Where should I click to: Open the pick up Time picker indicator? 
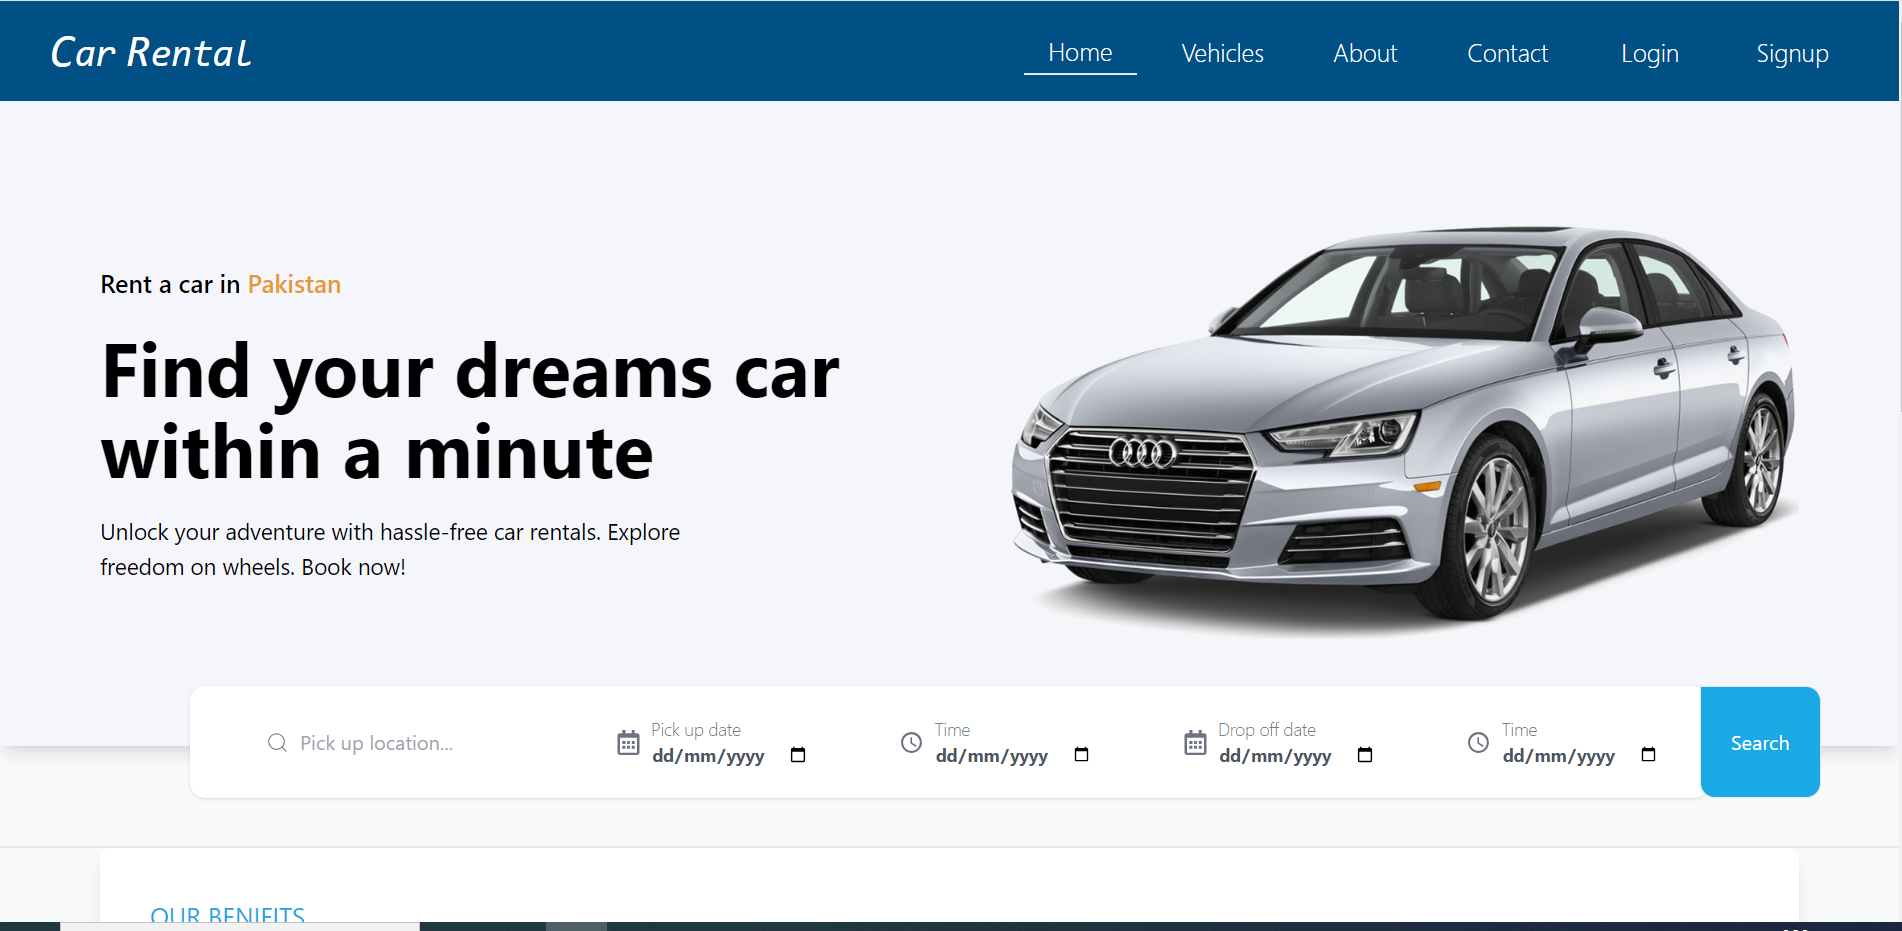(x=1081, y=755)
